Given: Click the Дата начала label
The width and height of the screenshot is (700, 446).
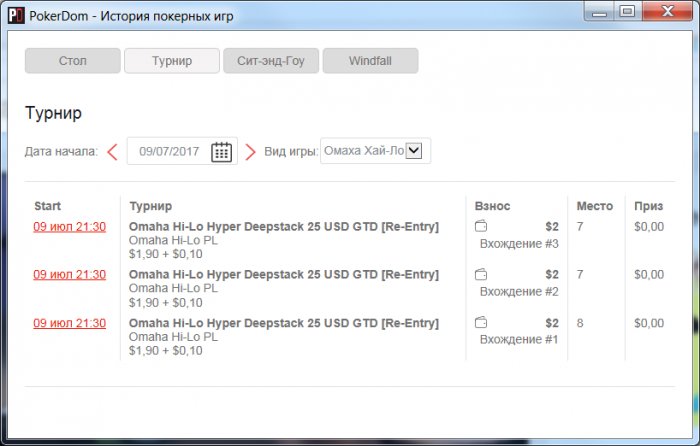Looking at the screenshot, I should pos(61,152).
